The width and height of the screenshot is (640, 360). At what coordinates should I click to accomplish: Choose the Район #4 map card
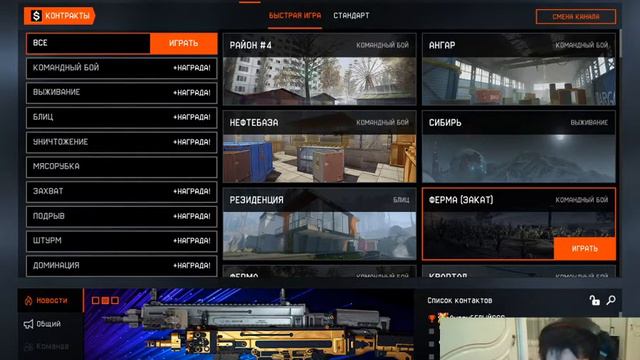[320, 69]
